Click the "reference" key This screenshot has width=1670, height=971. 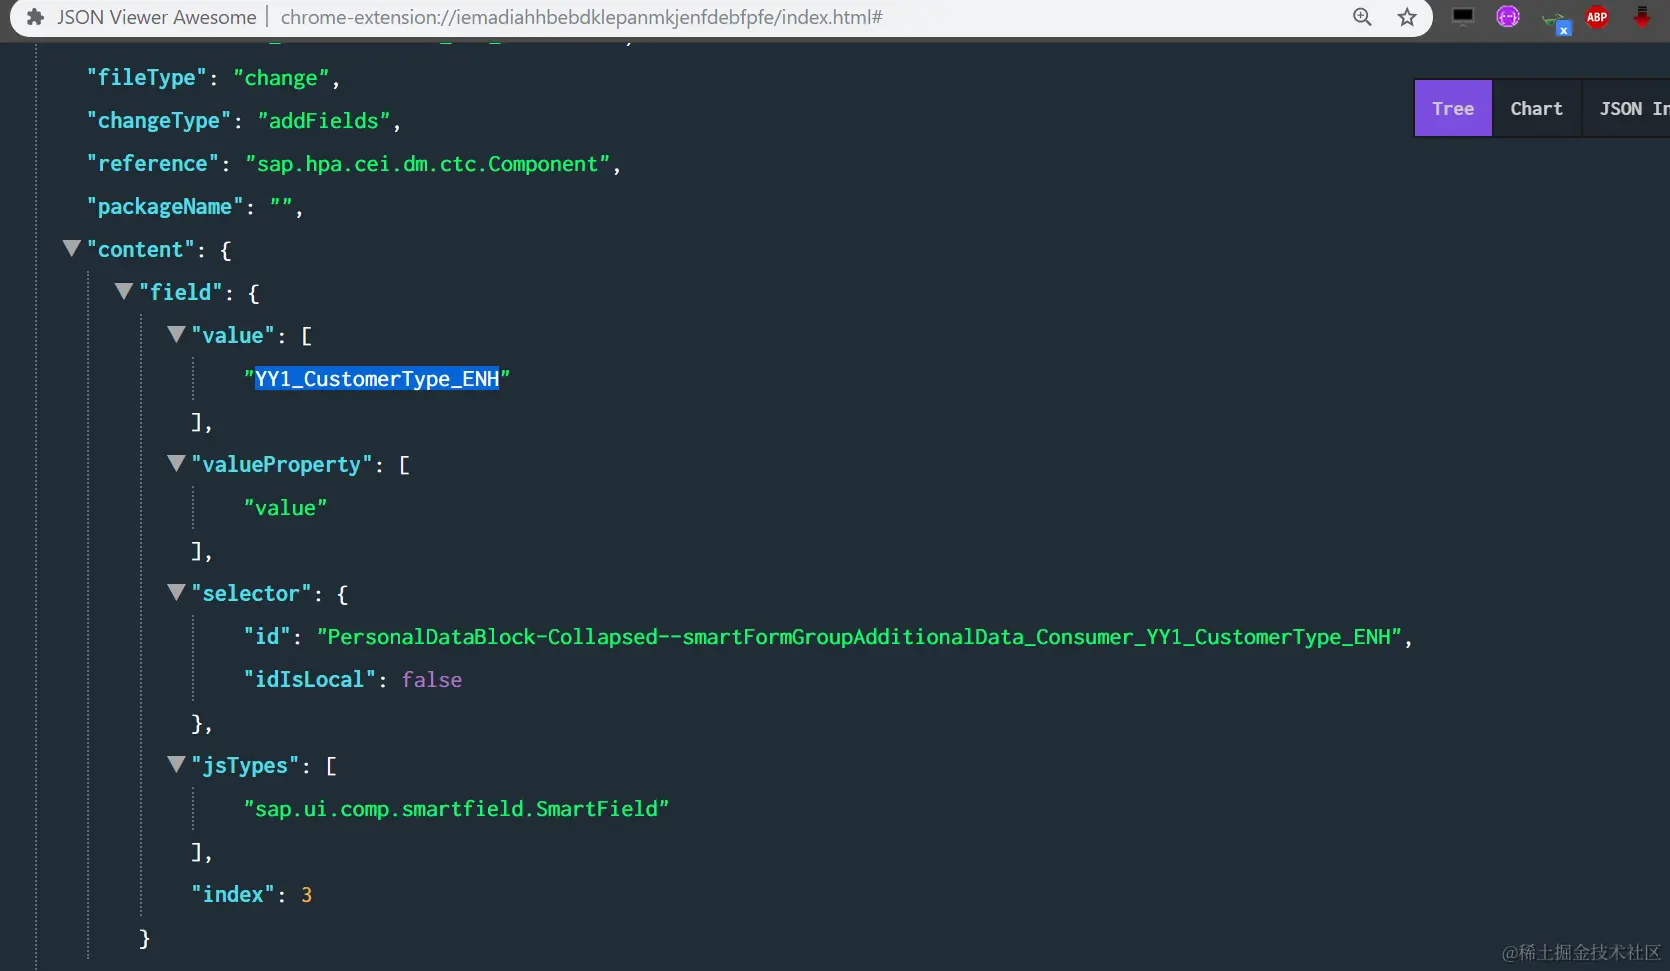[152, 164]
